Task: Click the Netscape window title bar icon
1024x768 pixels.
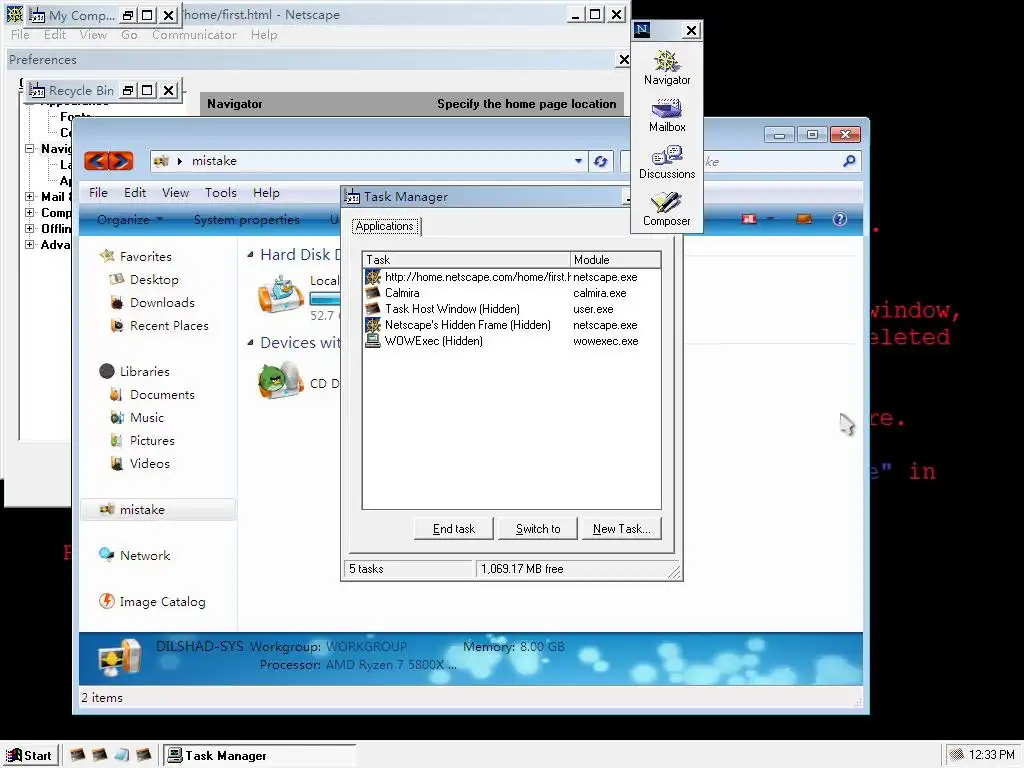Action: coord(14,14)
